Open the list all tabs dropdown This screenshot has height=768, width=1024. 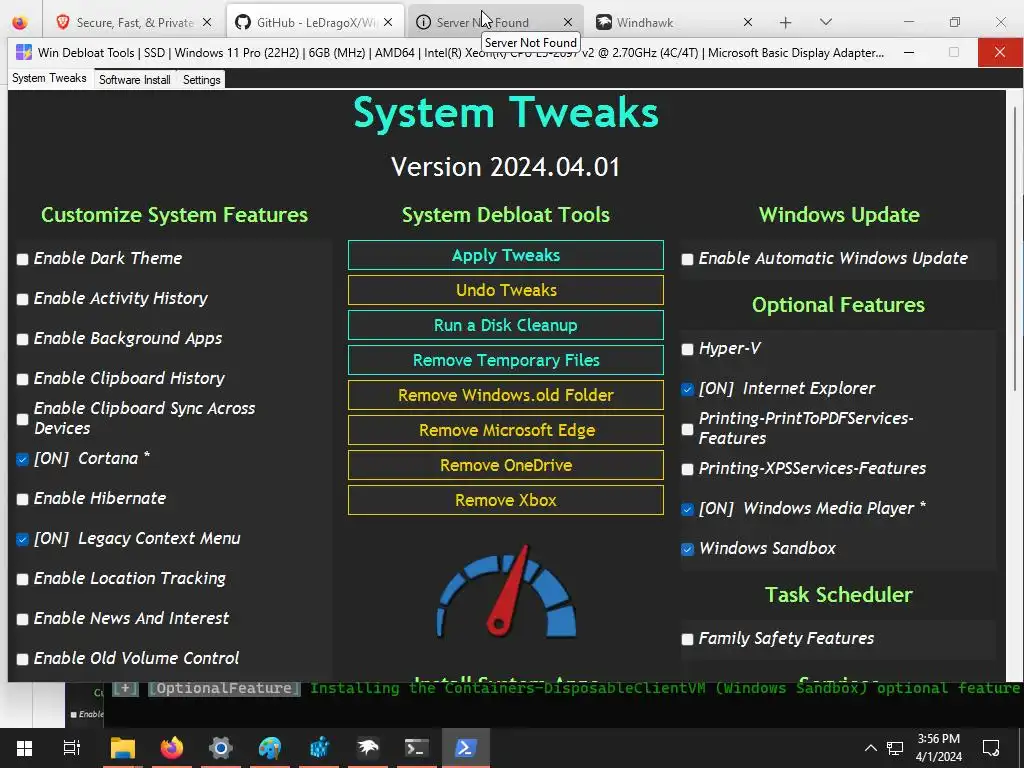[x=825, y=22]
